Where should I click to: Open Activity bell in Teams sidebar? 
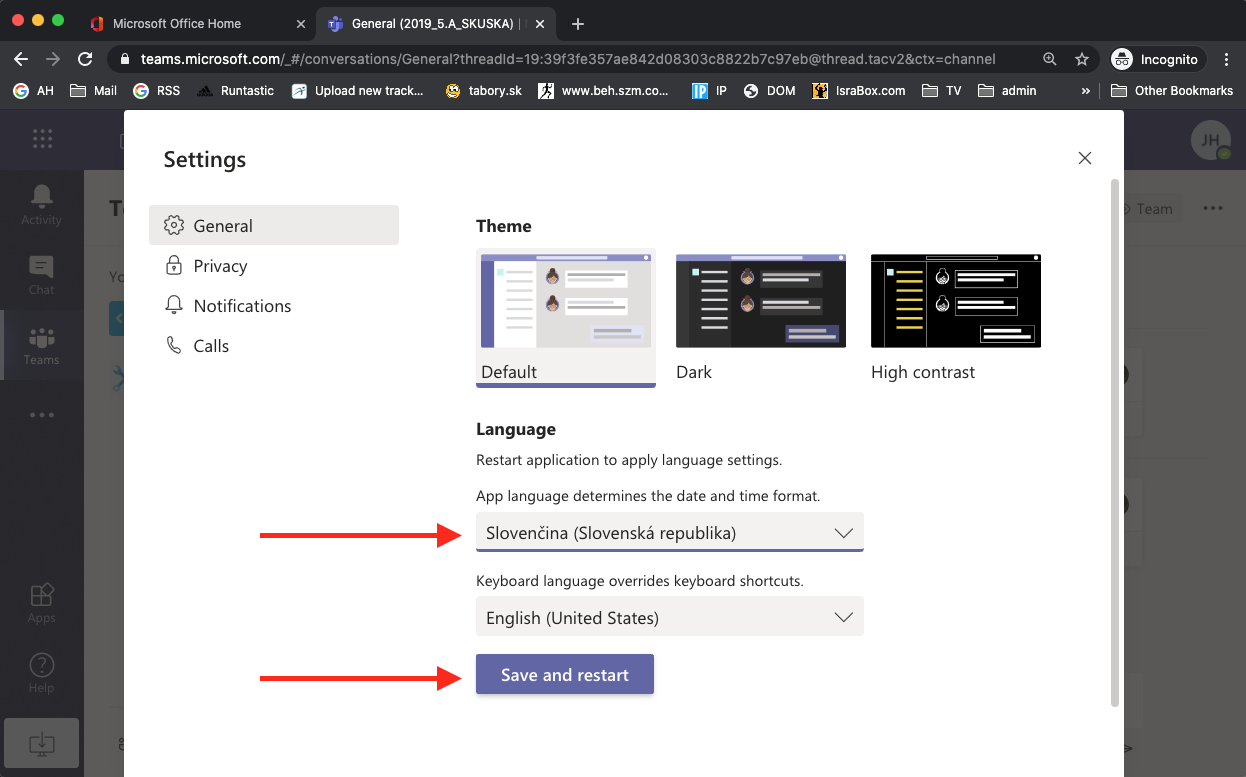[41, 204]
